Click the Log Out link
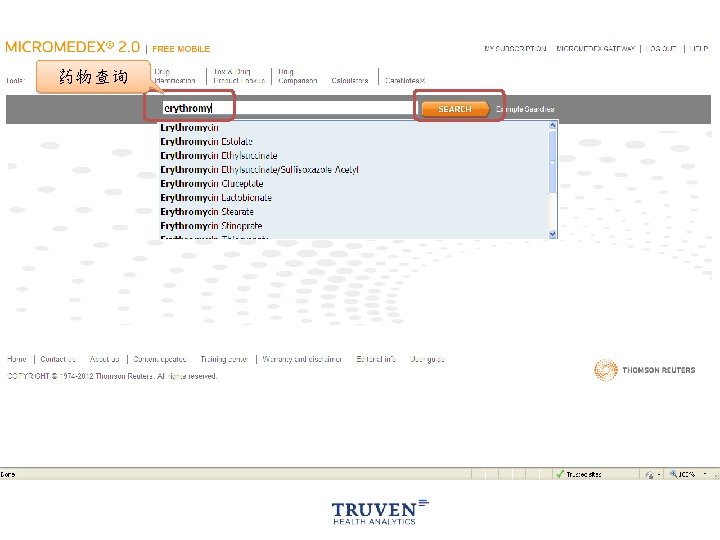This screenshot has height=540, width=720. point(661,48)
